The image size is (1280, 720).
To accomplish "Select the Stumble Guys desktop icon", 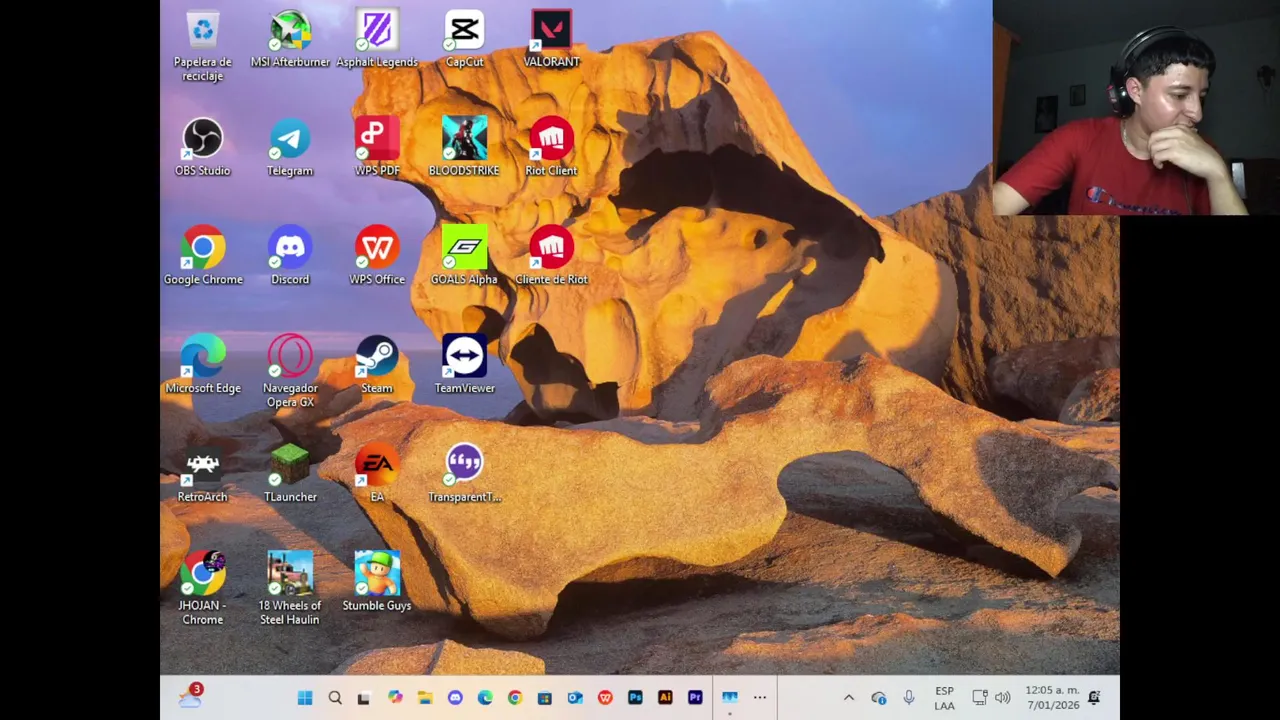I will pos(377,583).
